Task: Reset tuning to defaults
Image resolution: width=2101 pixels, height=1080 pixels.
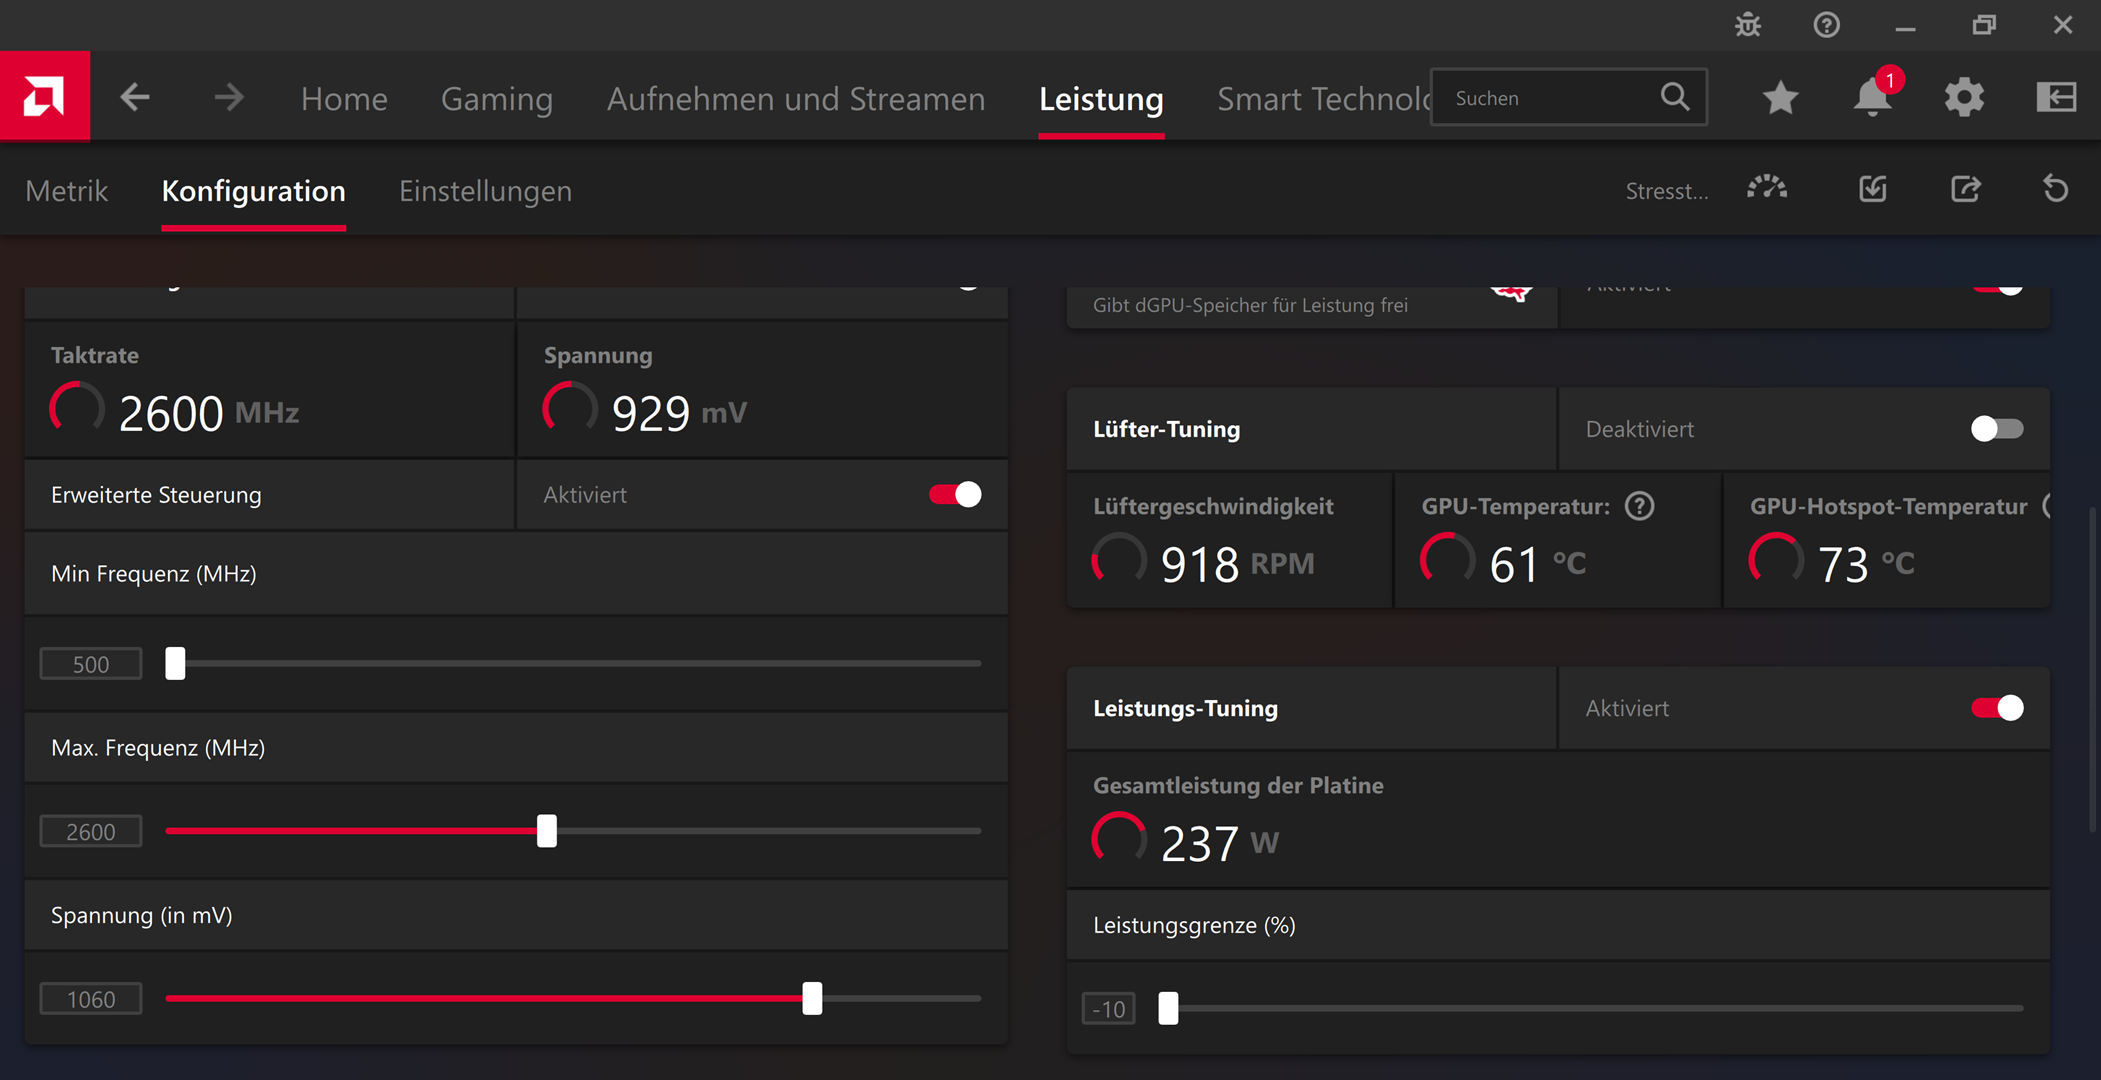Action: (2055, 189)
